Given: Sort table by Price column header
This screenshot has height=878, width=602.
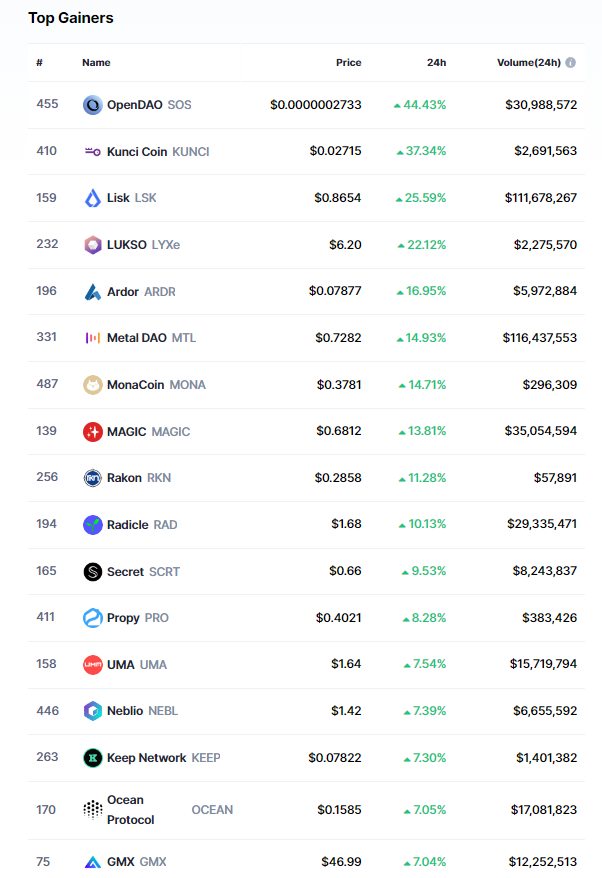Looking at the screenshot, I should point(348,63).
